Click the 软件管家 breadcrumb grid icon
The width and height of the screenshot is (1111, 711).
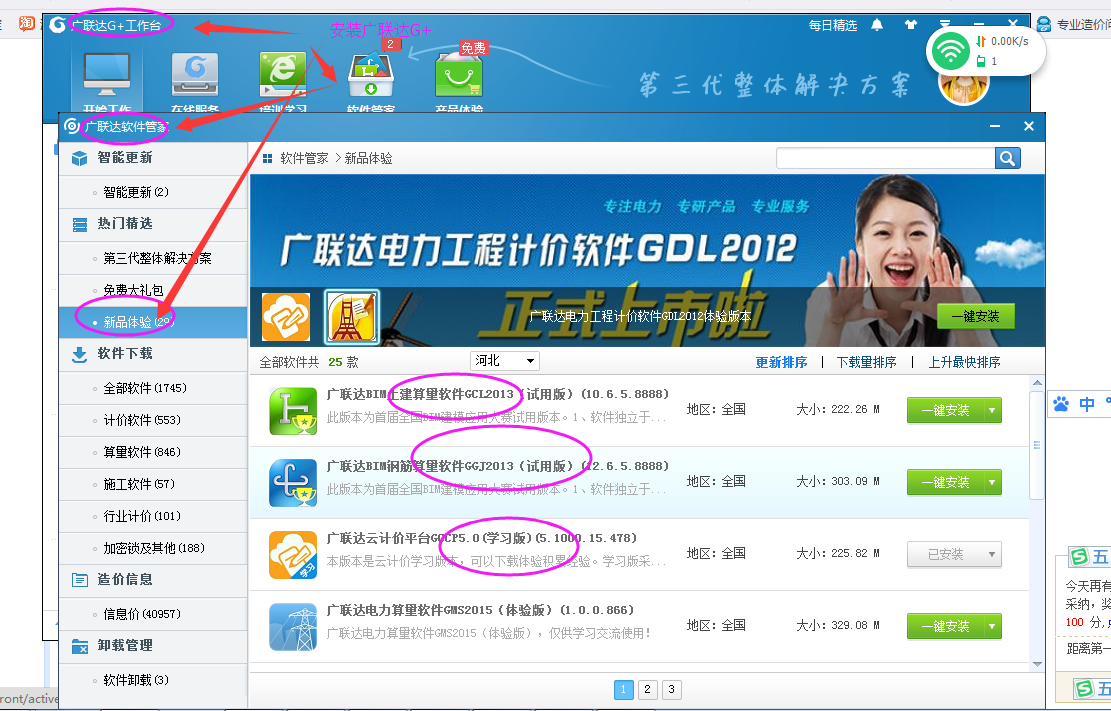(267, 159)
